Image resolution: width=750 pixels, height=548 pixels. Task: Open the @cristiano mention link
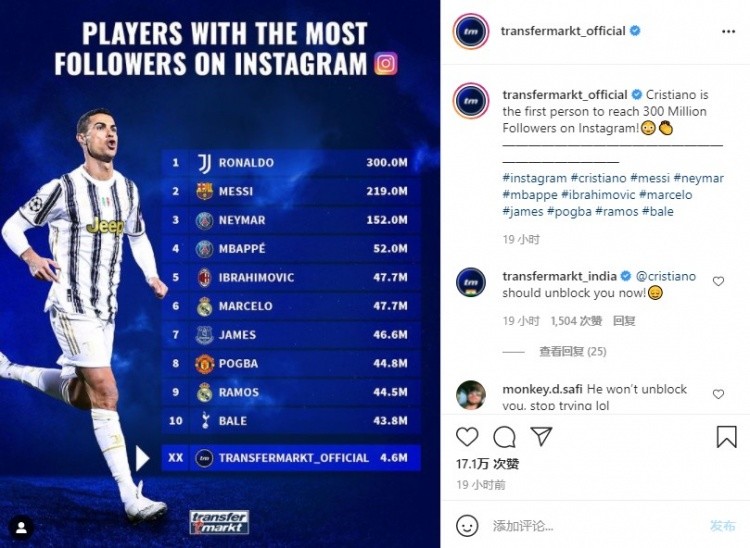coord(666,276)
